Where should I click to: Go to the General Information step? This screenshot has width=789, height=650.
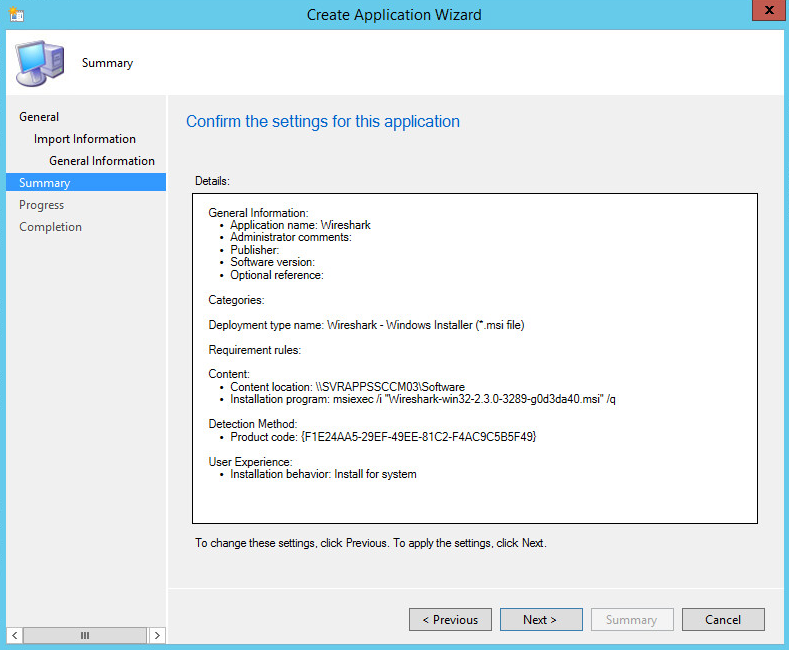tap(102, 161)
